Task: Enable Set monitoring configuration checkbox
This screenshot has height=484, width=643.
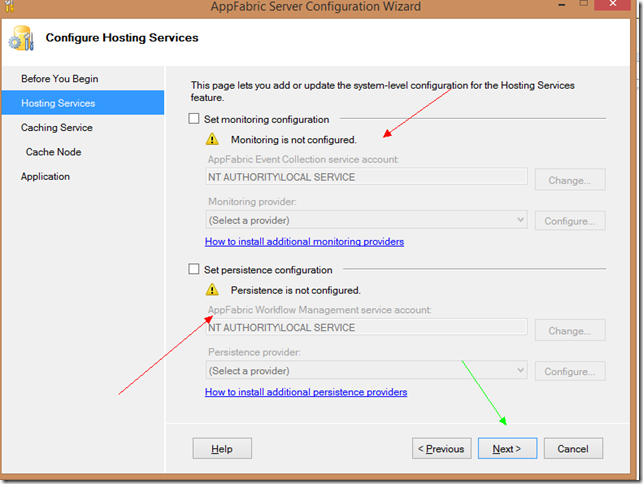Action: tap(194, 119)
